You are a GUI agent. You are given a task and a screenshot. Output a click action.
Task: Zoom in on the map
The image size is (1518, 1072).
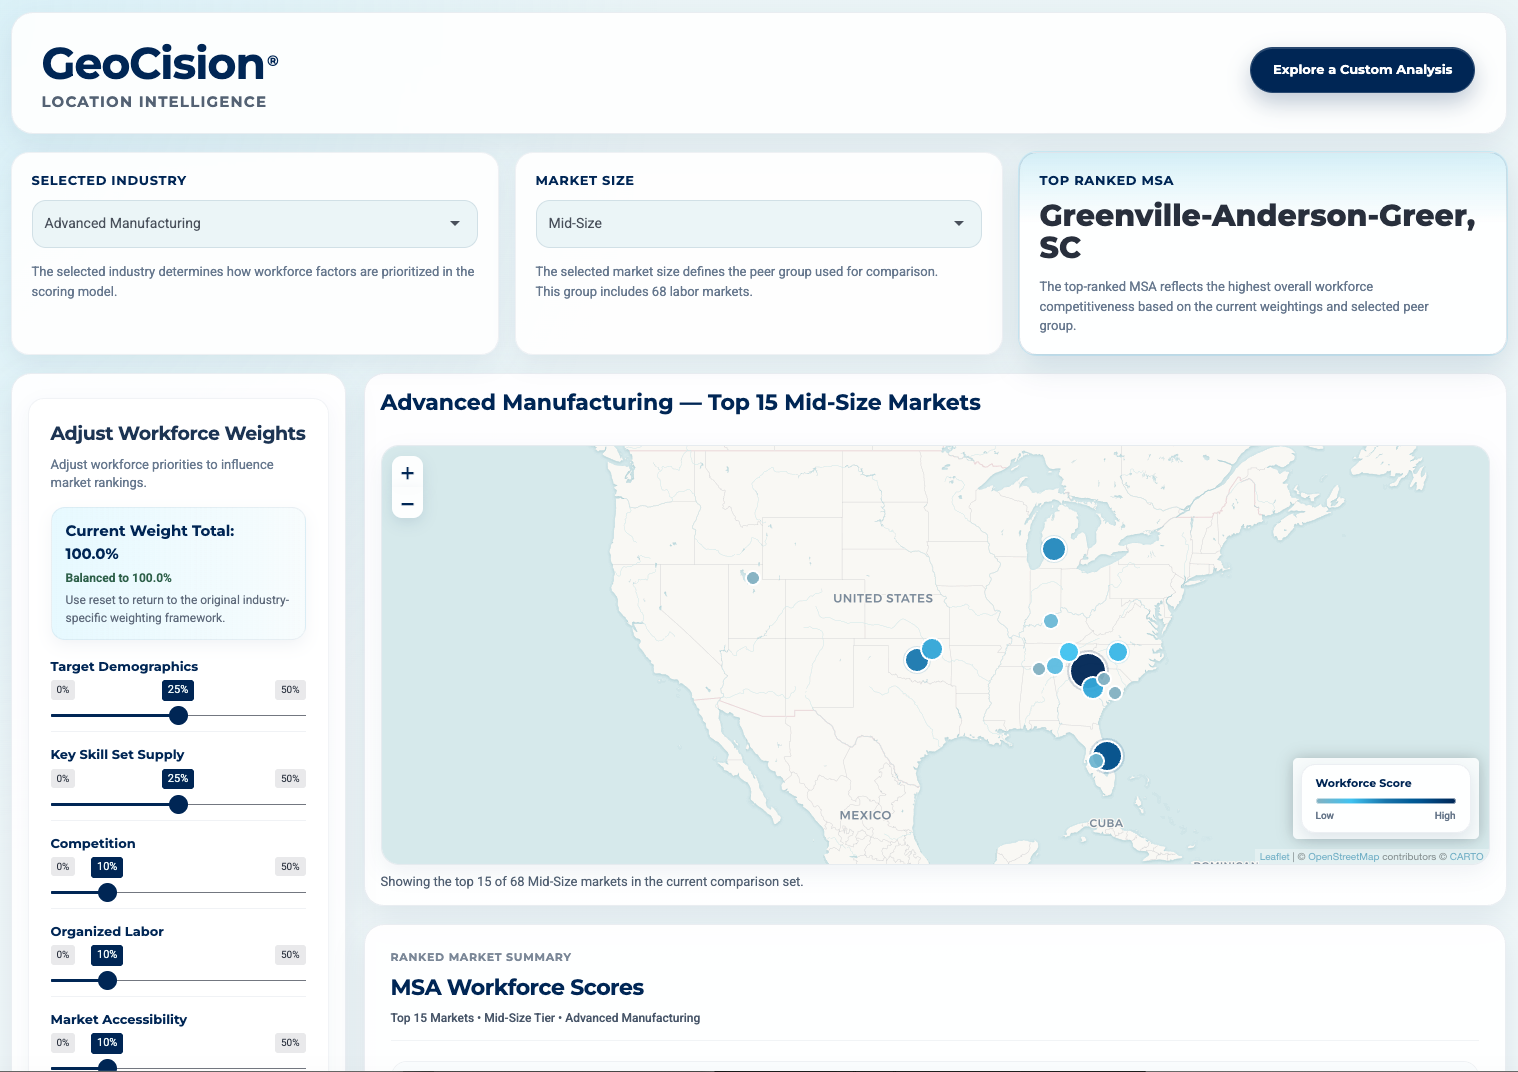407,473
